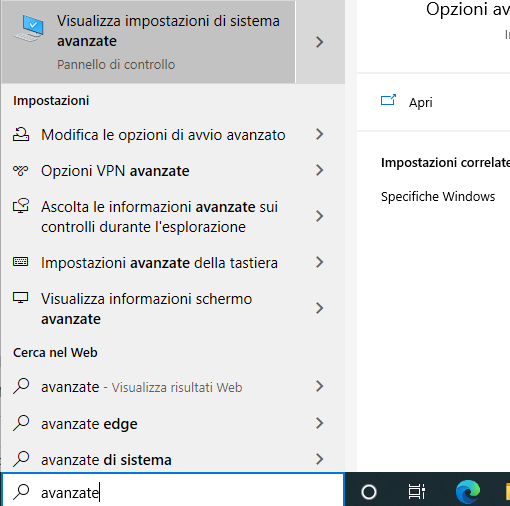The image size is (510, 506).
Task: Launch Microsoft Edge from the taskbar
Action: pyautogui.click(x=468, y=491)
